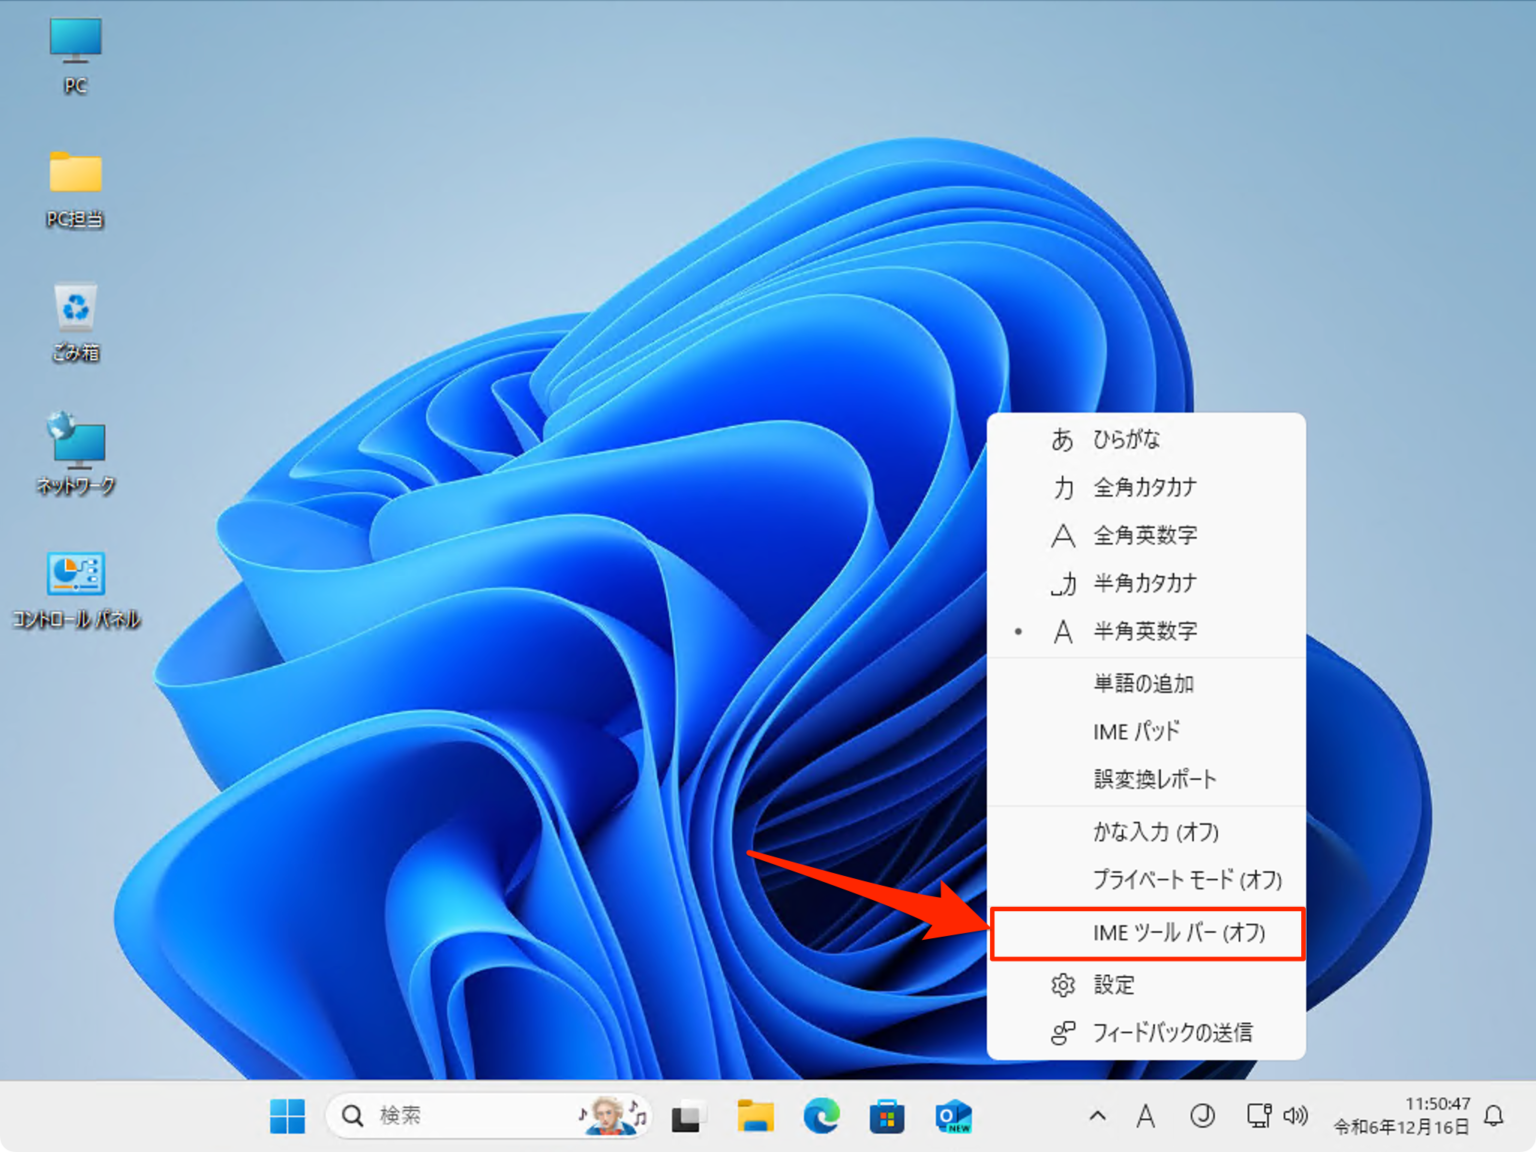Screen dimensions: 1536x1152
Task: Open the Windows Start button
Action: 288,1116
